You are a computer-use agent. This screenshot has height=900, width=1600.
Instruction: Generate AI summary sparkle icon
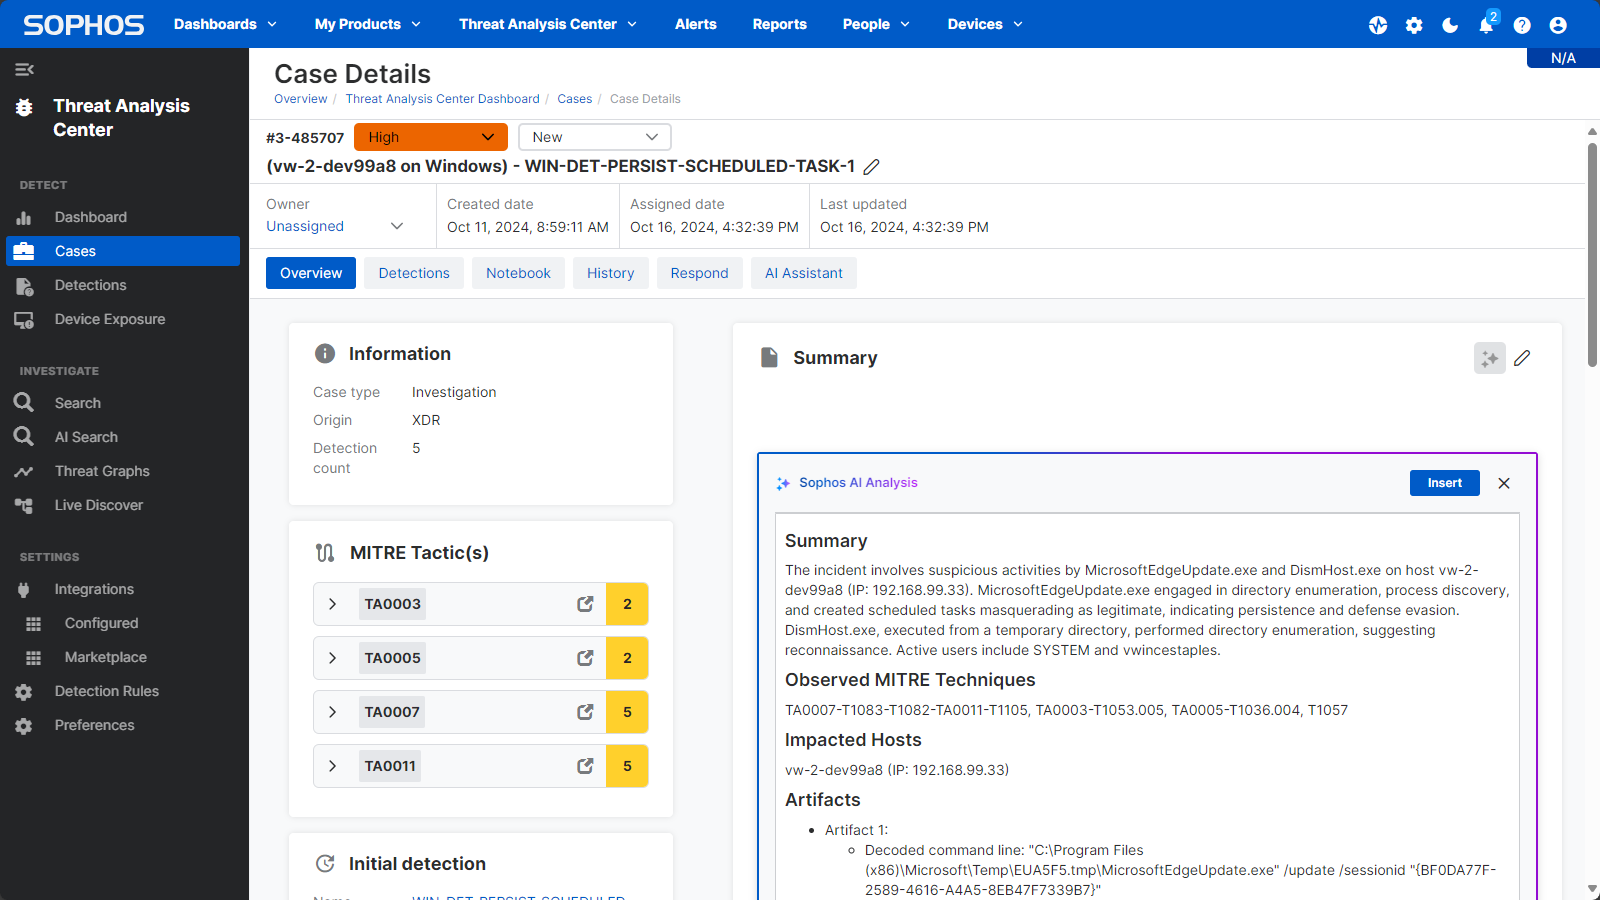1490,358
